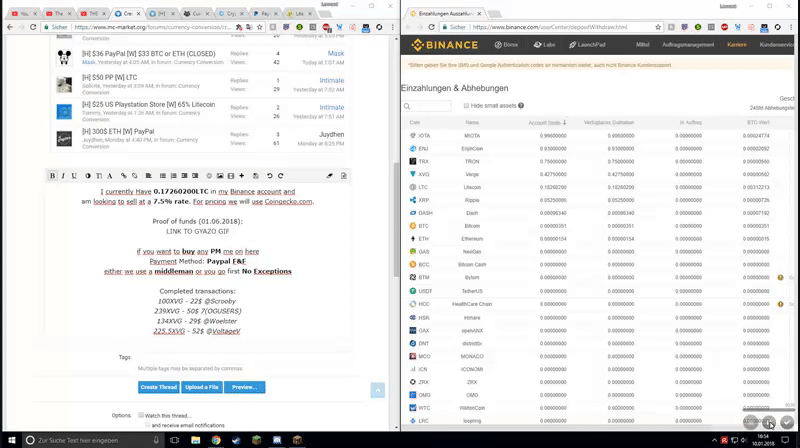Insert media via editor toolbar
This screenshot has width=800, height=448.
click(x=231, y=176)
